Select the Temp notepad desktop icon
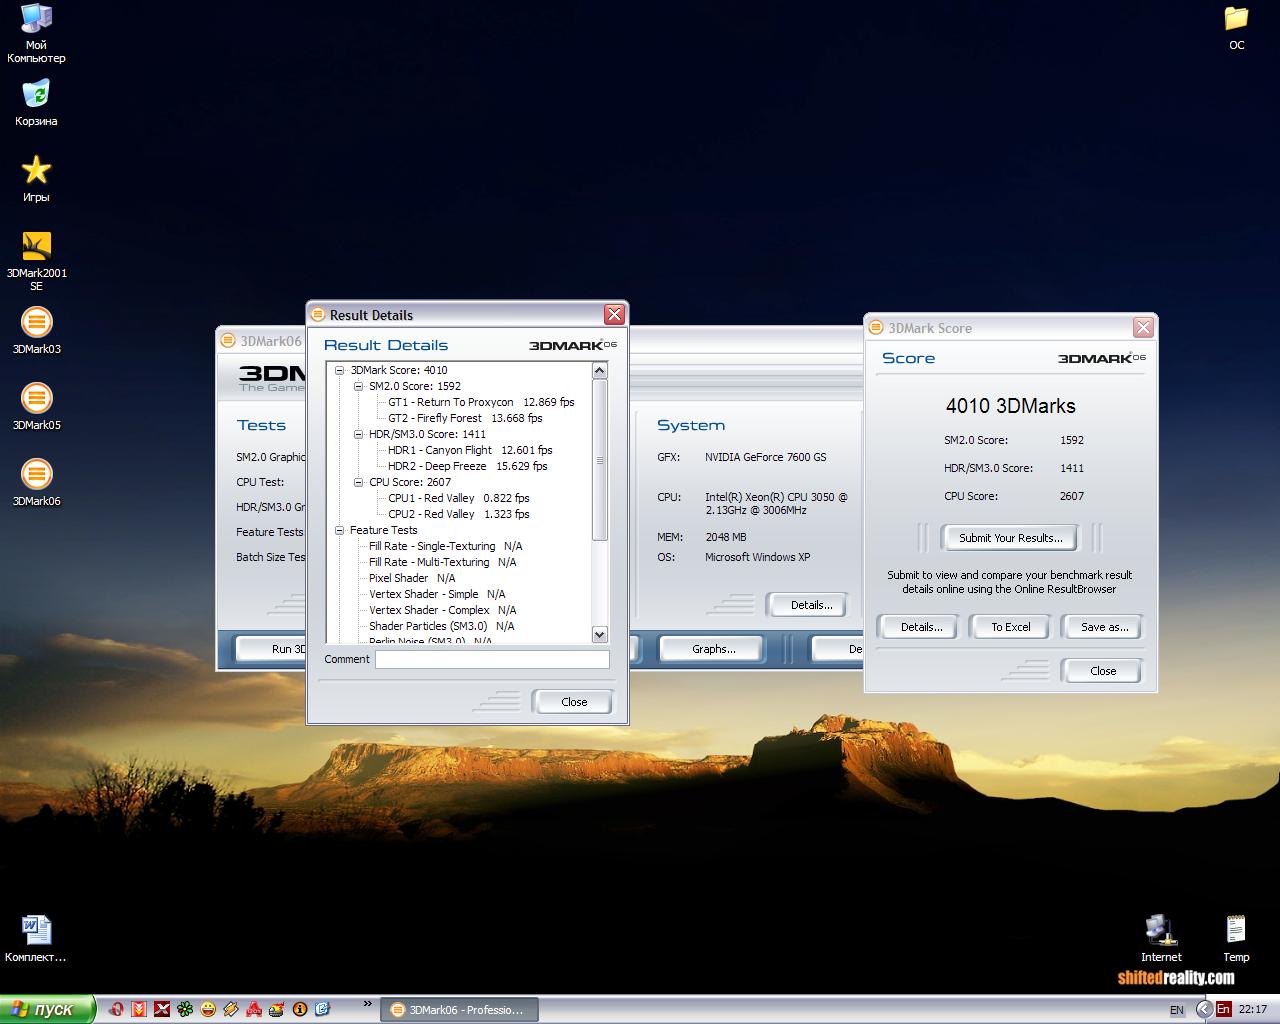Viewport: 1280px width, 1024px height. pos(1237,939)
